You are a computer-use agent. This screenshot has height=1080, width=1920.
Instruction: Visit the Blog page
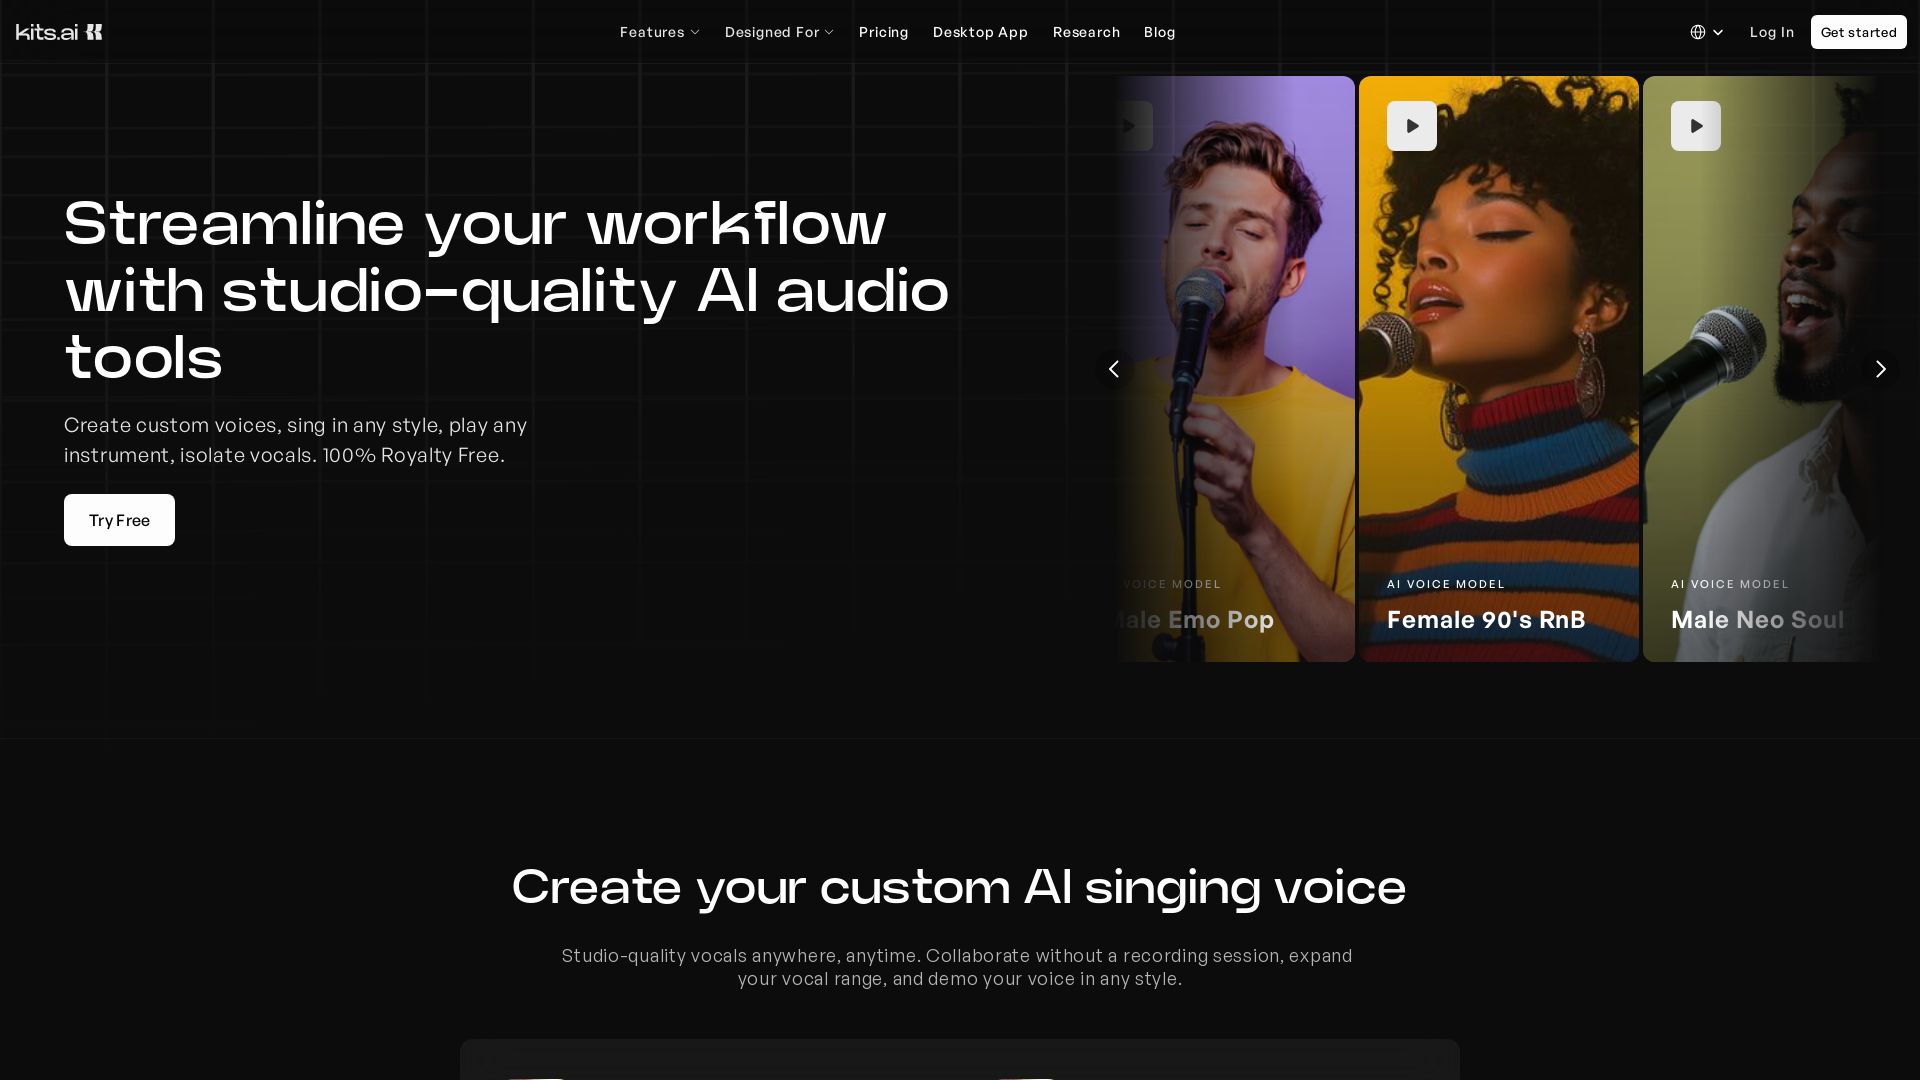(1159, 32)
